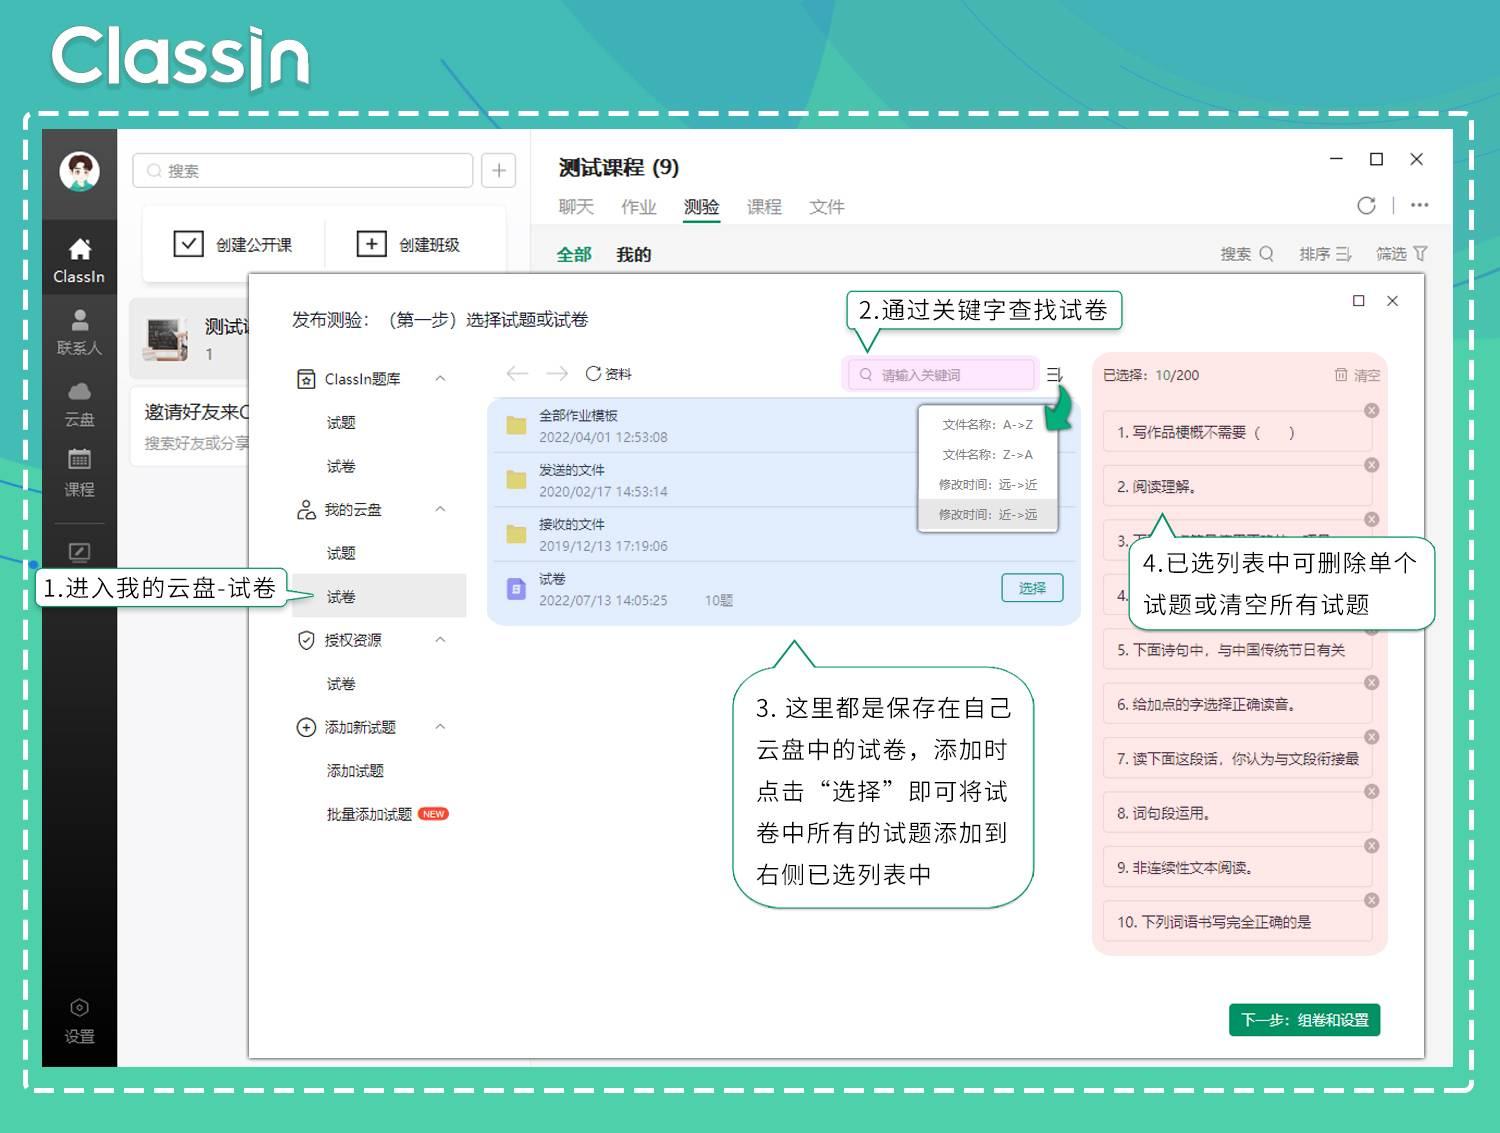Click 选择 button for the 试卷 file
The height and width of the screenshot is (1133, 1500).
pos(1032,588)
